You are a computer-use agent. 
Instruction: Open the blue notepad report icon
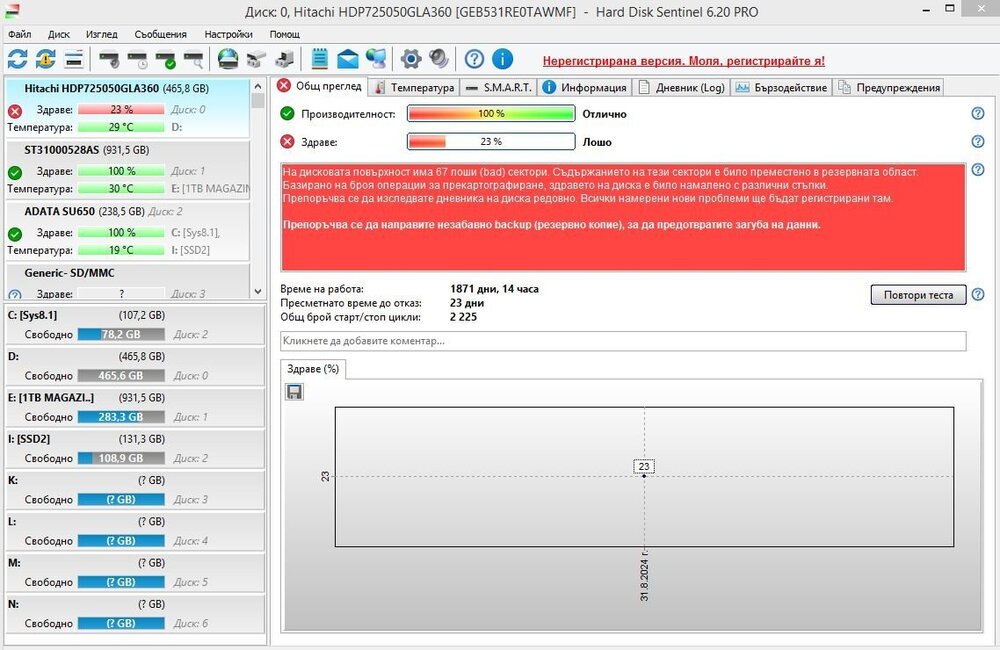[320, 59]
